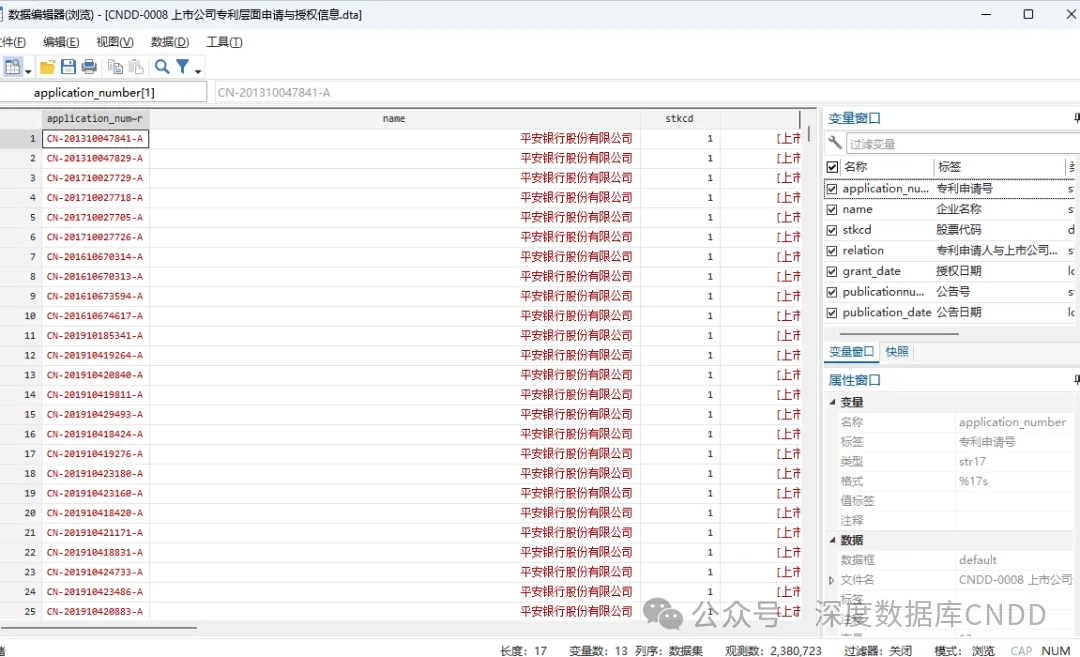Click the Paste clipboard icon
Screen dimensions: 1080x657
136,67
